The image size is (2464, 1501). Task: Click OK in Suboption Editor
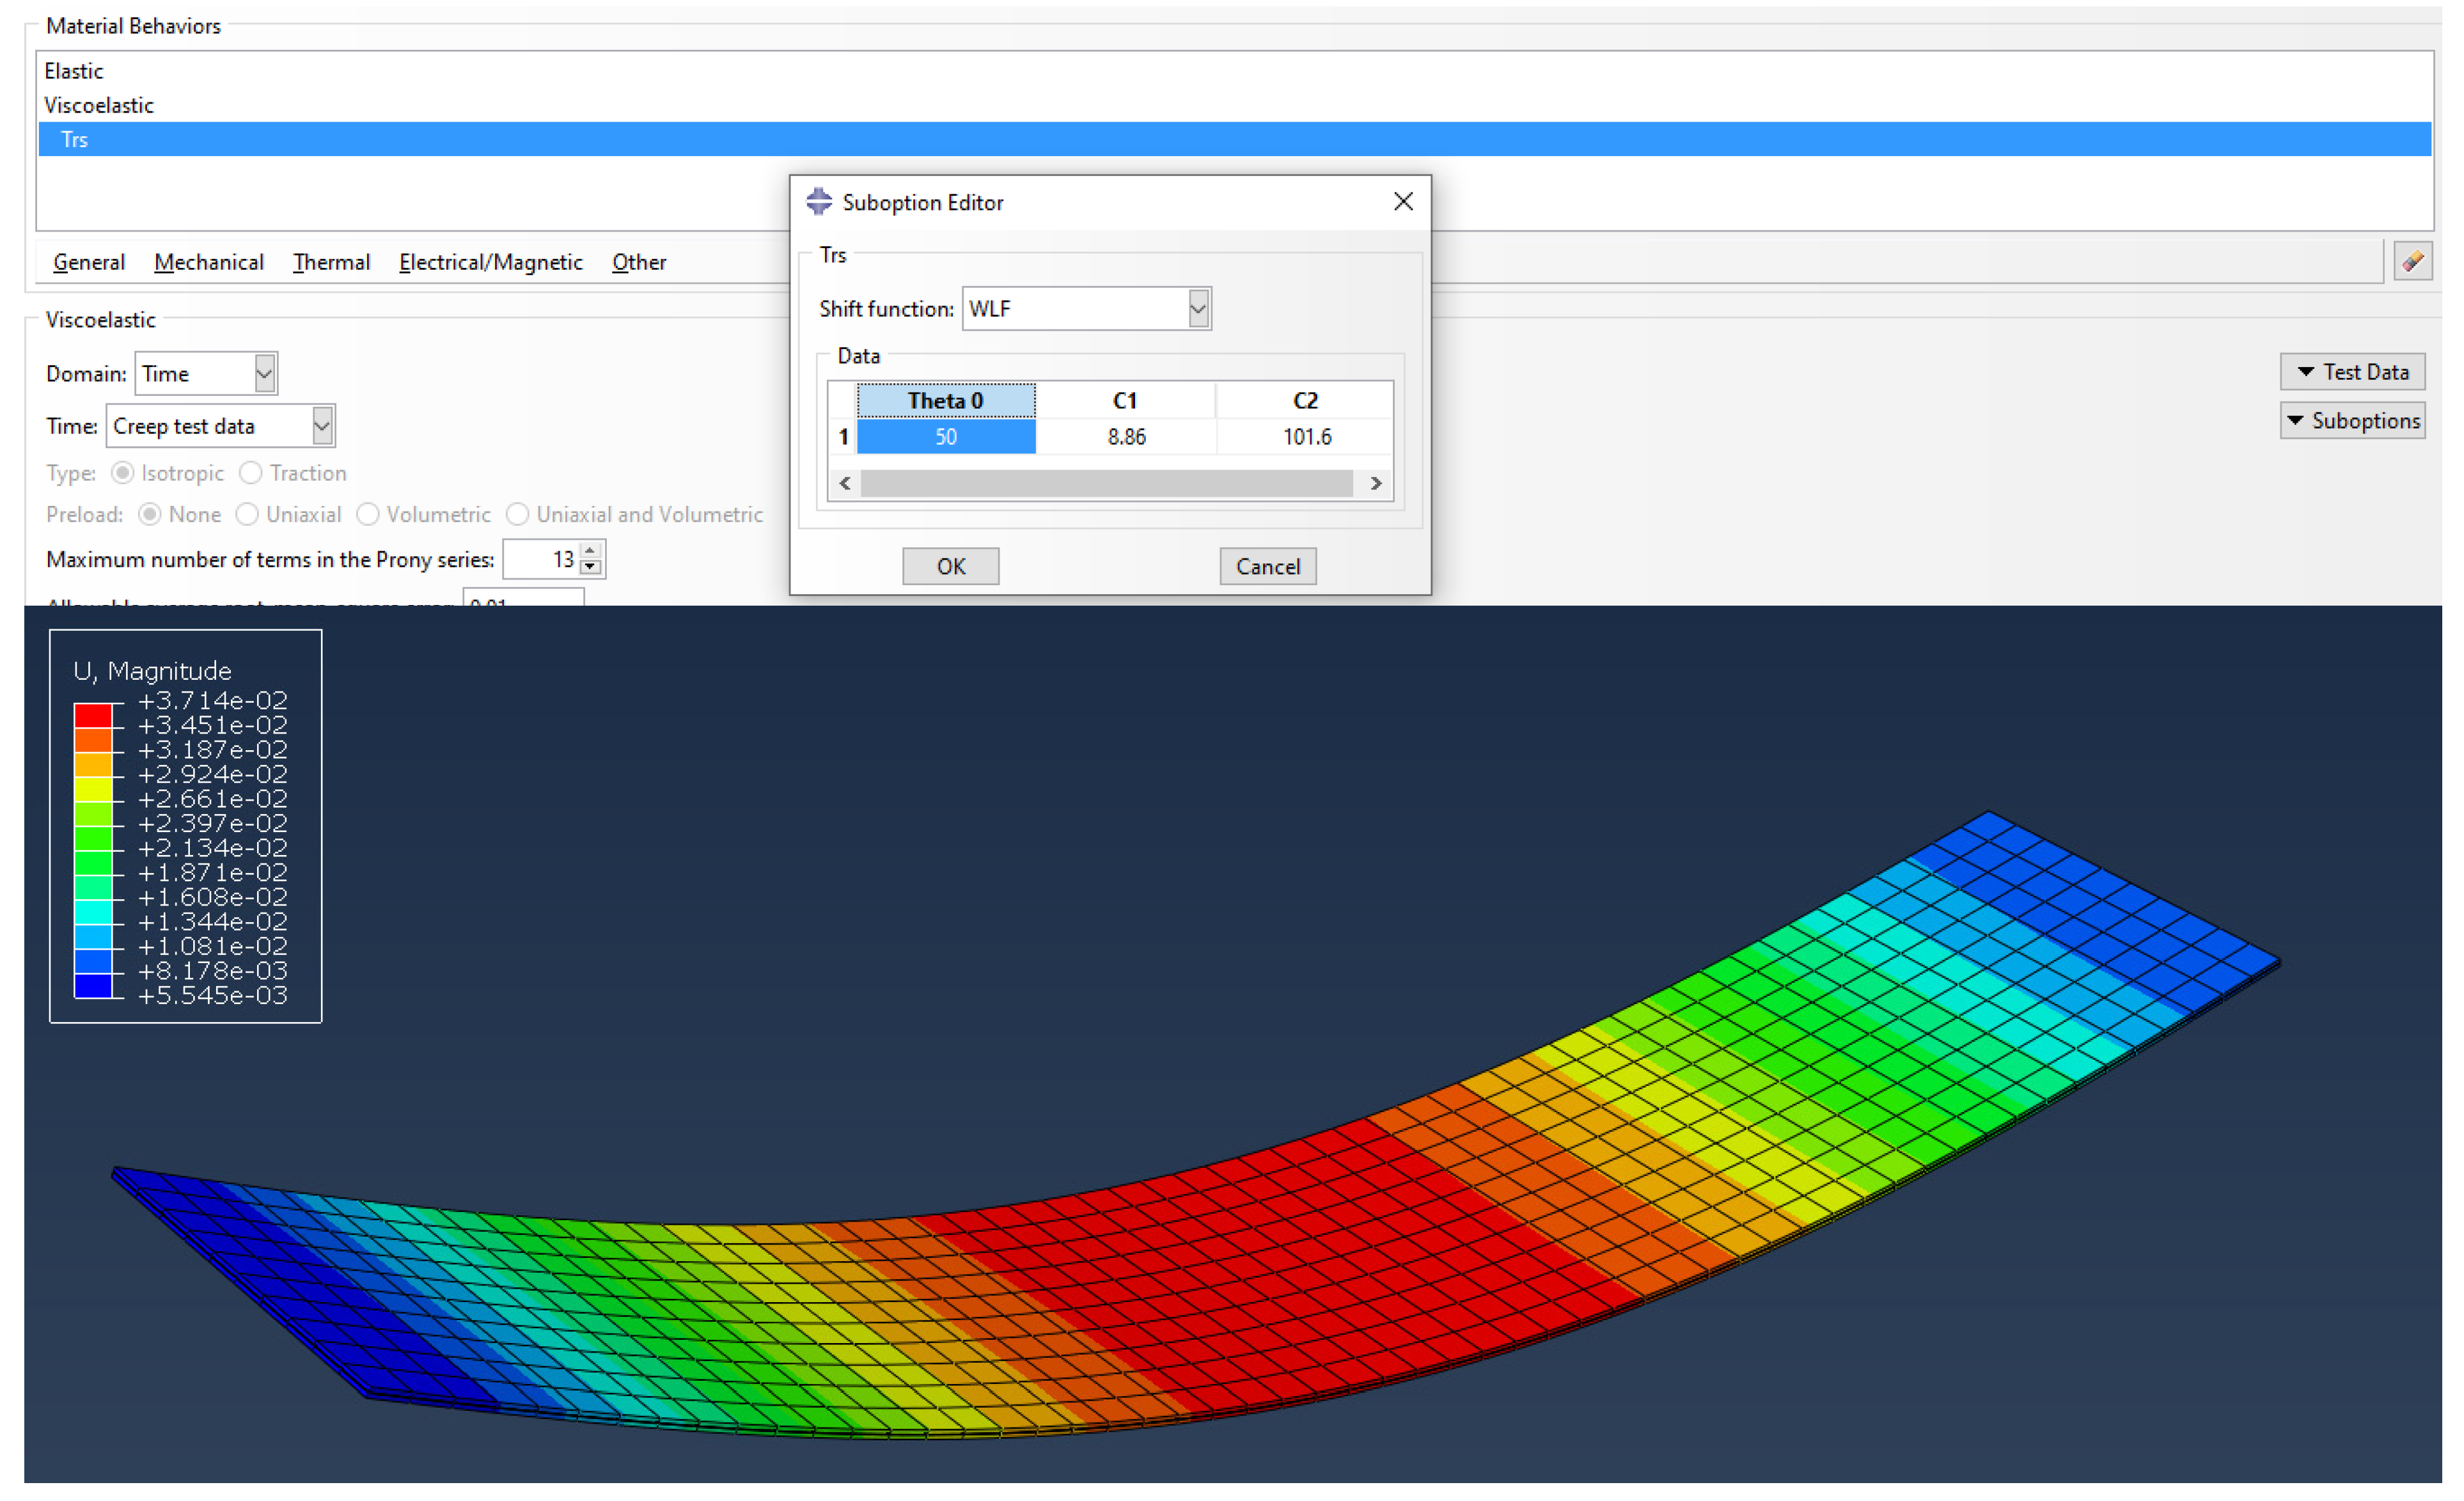pos(950,567)
